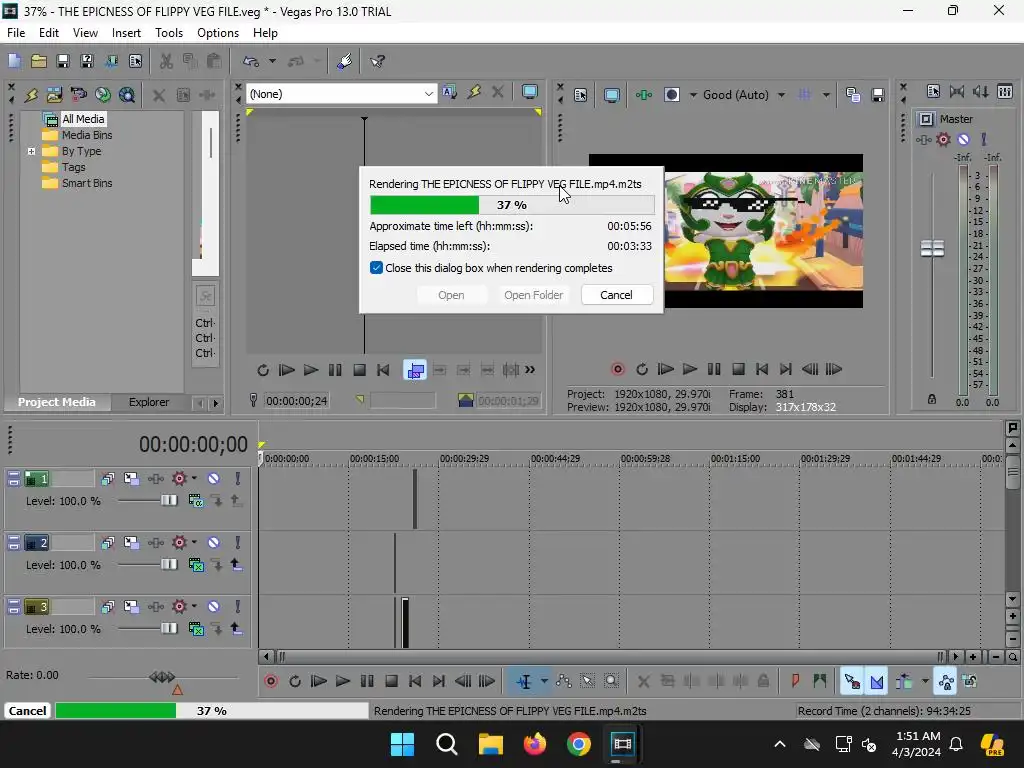Image resolution: width=1024 pixels, height=768 pixels.
Task: Click the trimmer timecode field 00:00:00;24
Action: (x=297, y=400)
